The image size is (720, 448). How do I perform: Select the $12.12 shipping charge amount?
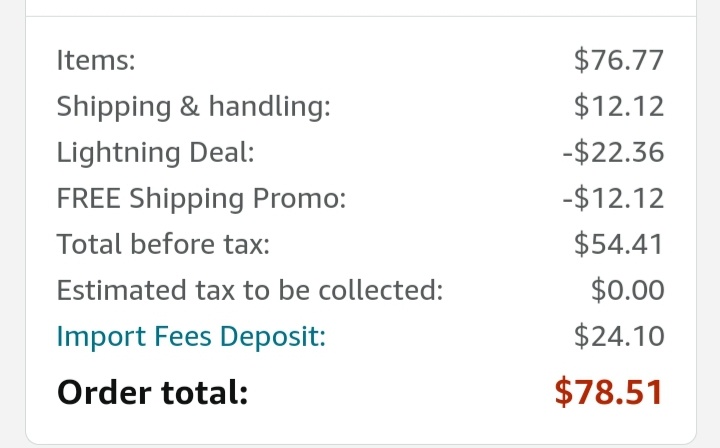click(619, 107)
